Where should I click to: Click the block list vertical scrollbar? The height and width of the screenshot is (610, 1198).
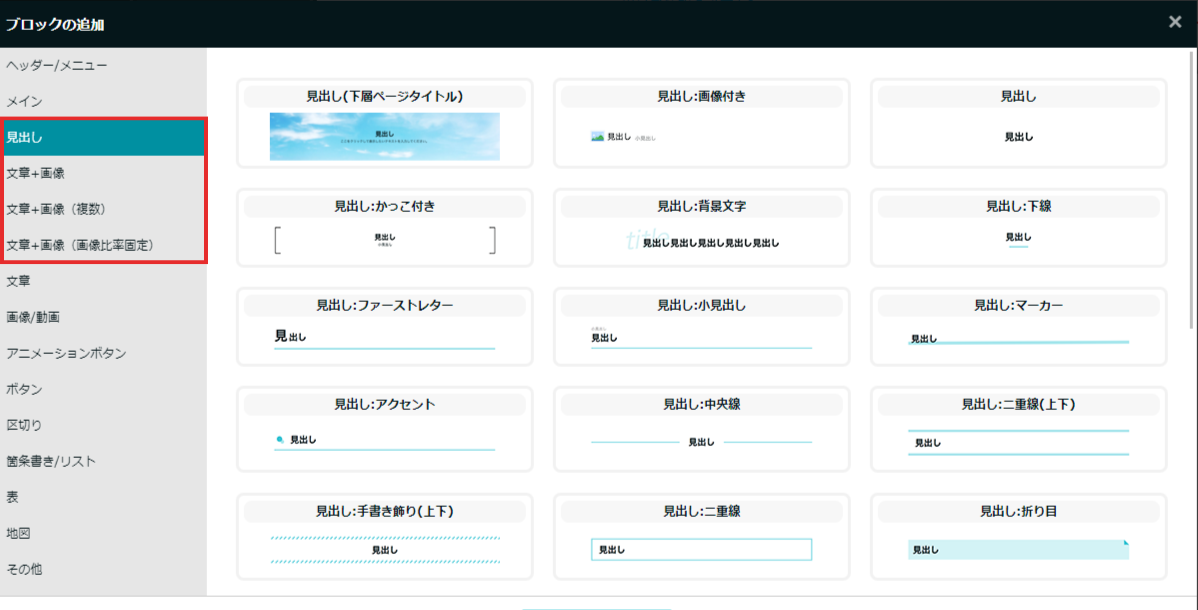tap(1193, 190)
